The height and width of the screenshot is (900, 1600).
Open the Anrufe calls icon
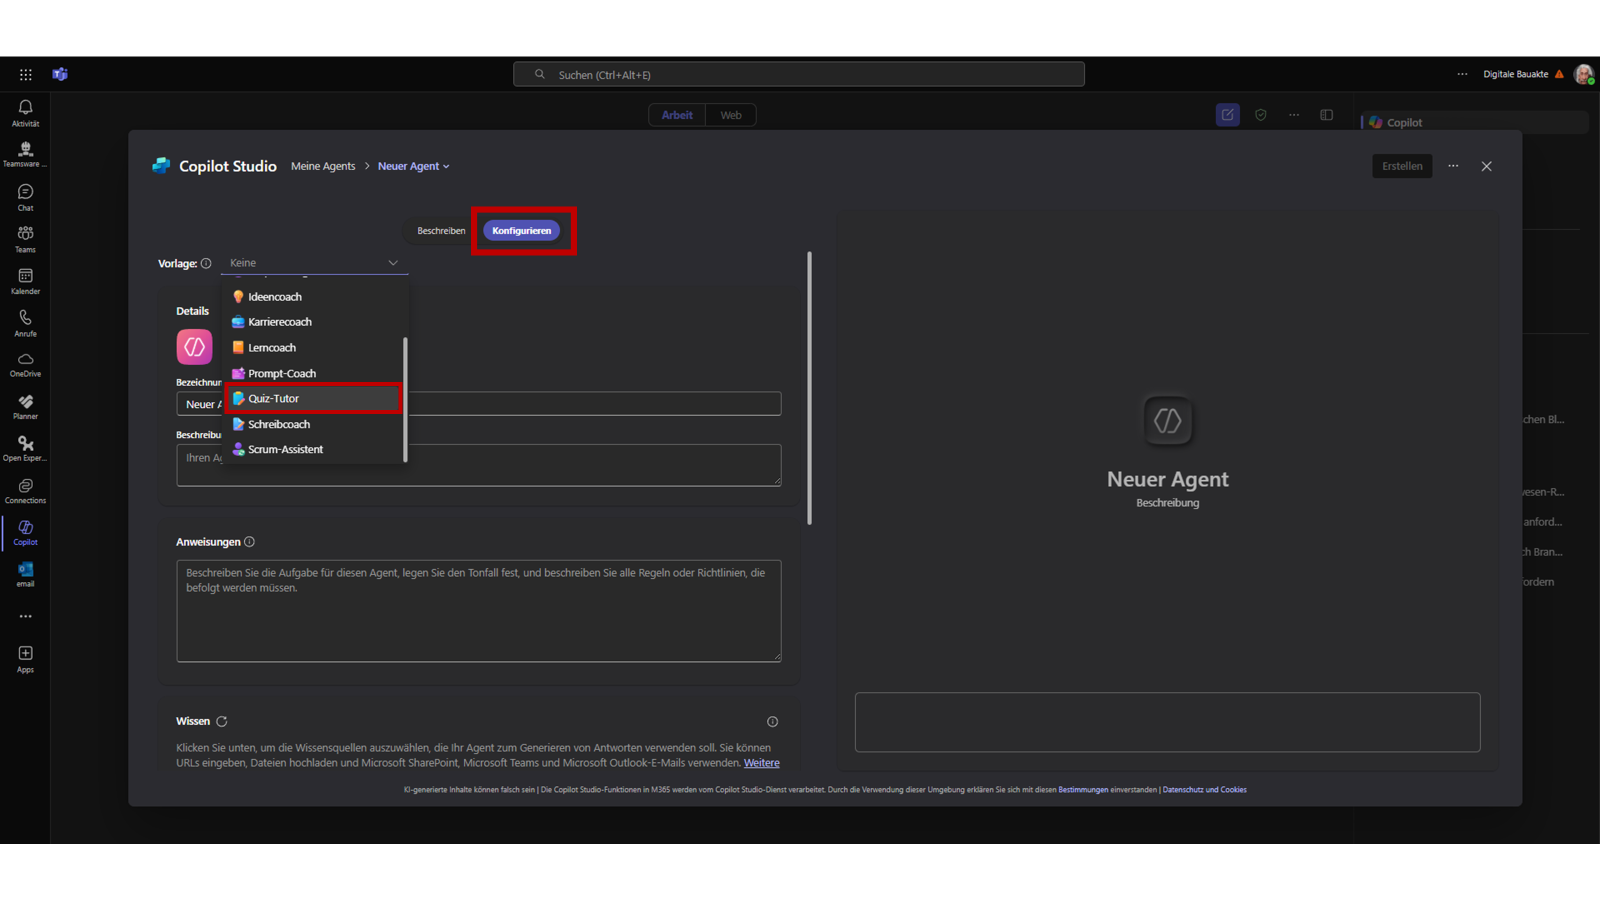[x=25, y=322]
